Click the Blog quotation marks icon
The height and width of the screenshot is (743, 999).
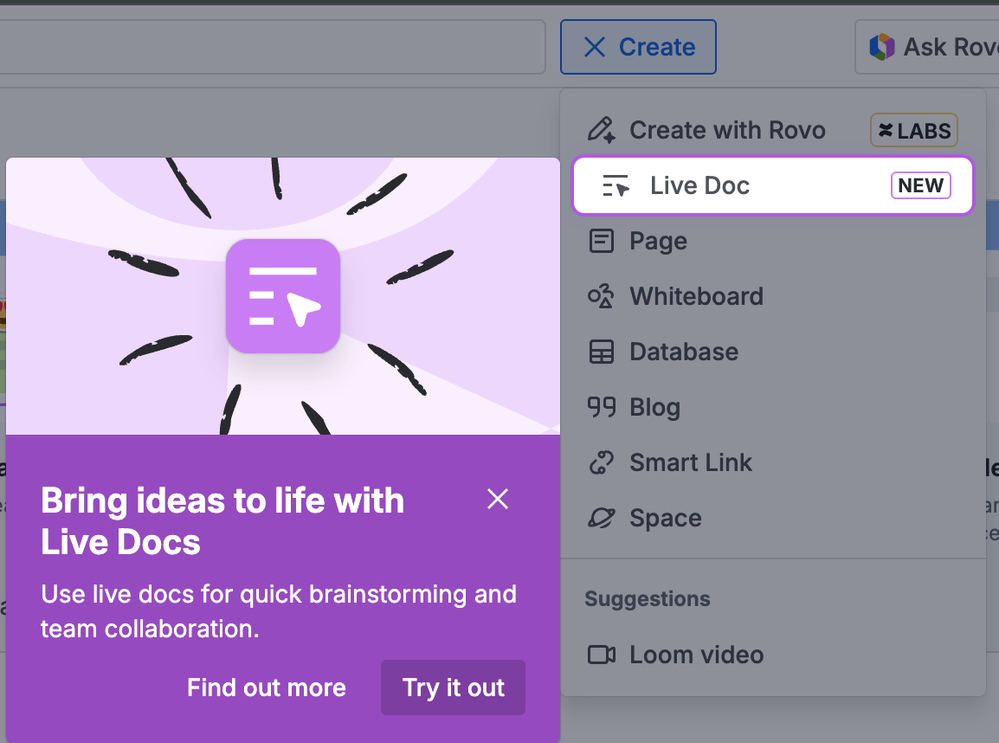pyautogui.click(x=601, y=407)
